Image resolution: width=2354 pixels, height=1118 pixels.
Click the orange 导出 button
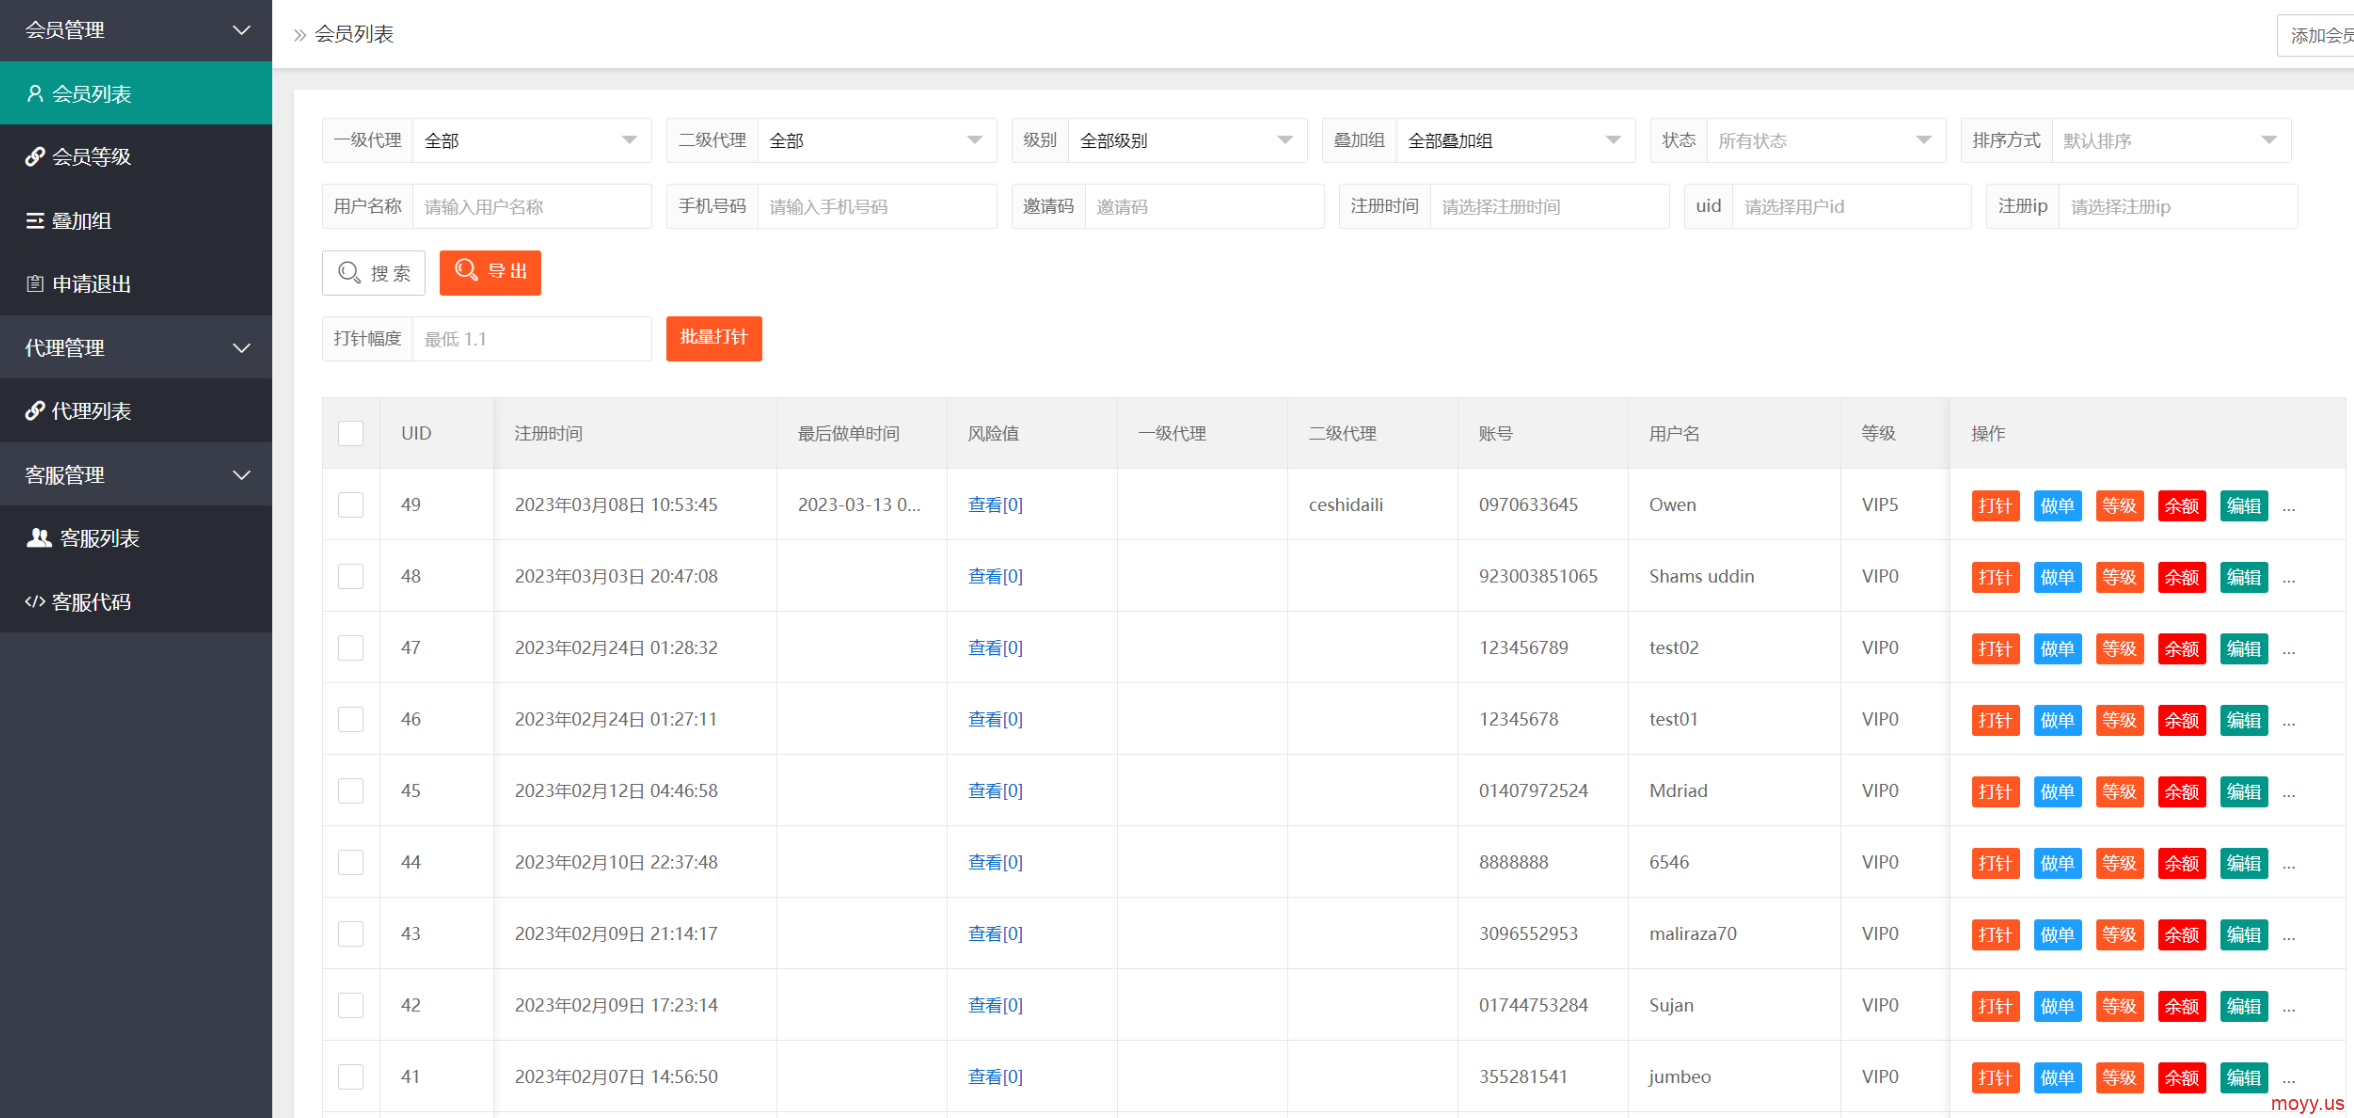click(490, 272)
